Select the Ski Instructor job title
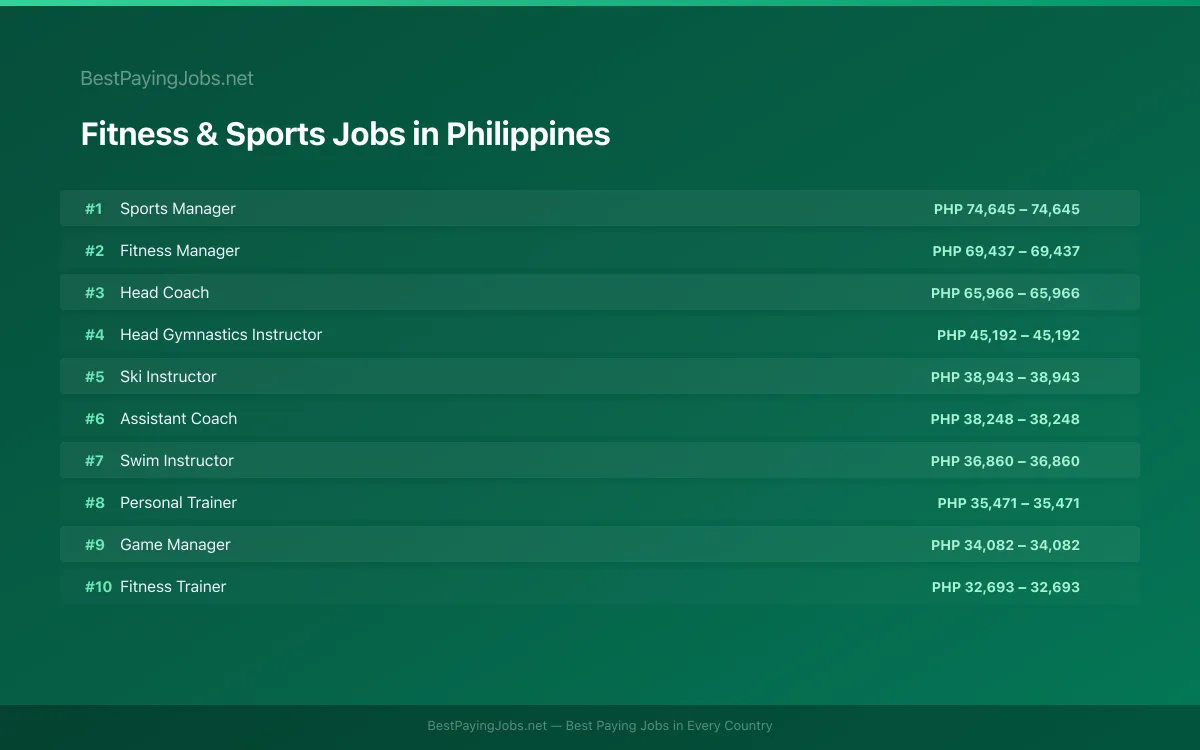The image size is (1200, 750). (x=168, y=377)
